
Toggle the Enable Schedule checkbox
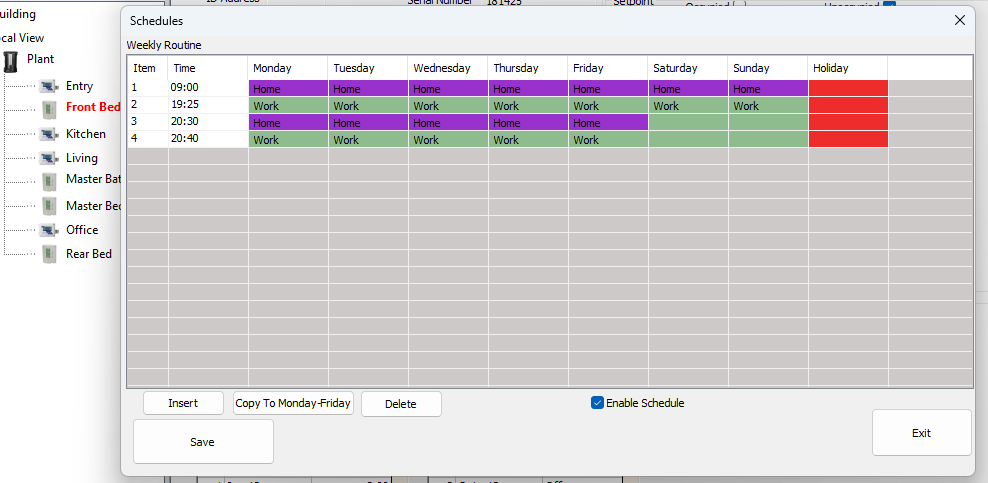pyautogui.click(x=597, y=403)
